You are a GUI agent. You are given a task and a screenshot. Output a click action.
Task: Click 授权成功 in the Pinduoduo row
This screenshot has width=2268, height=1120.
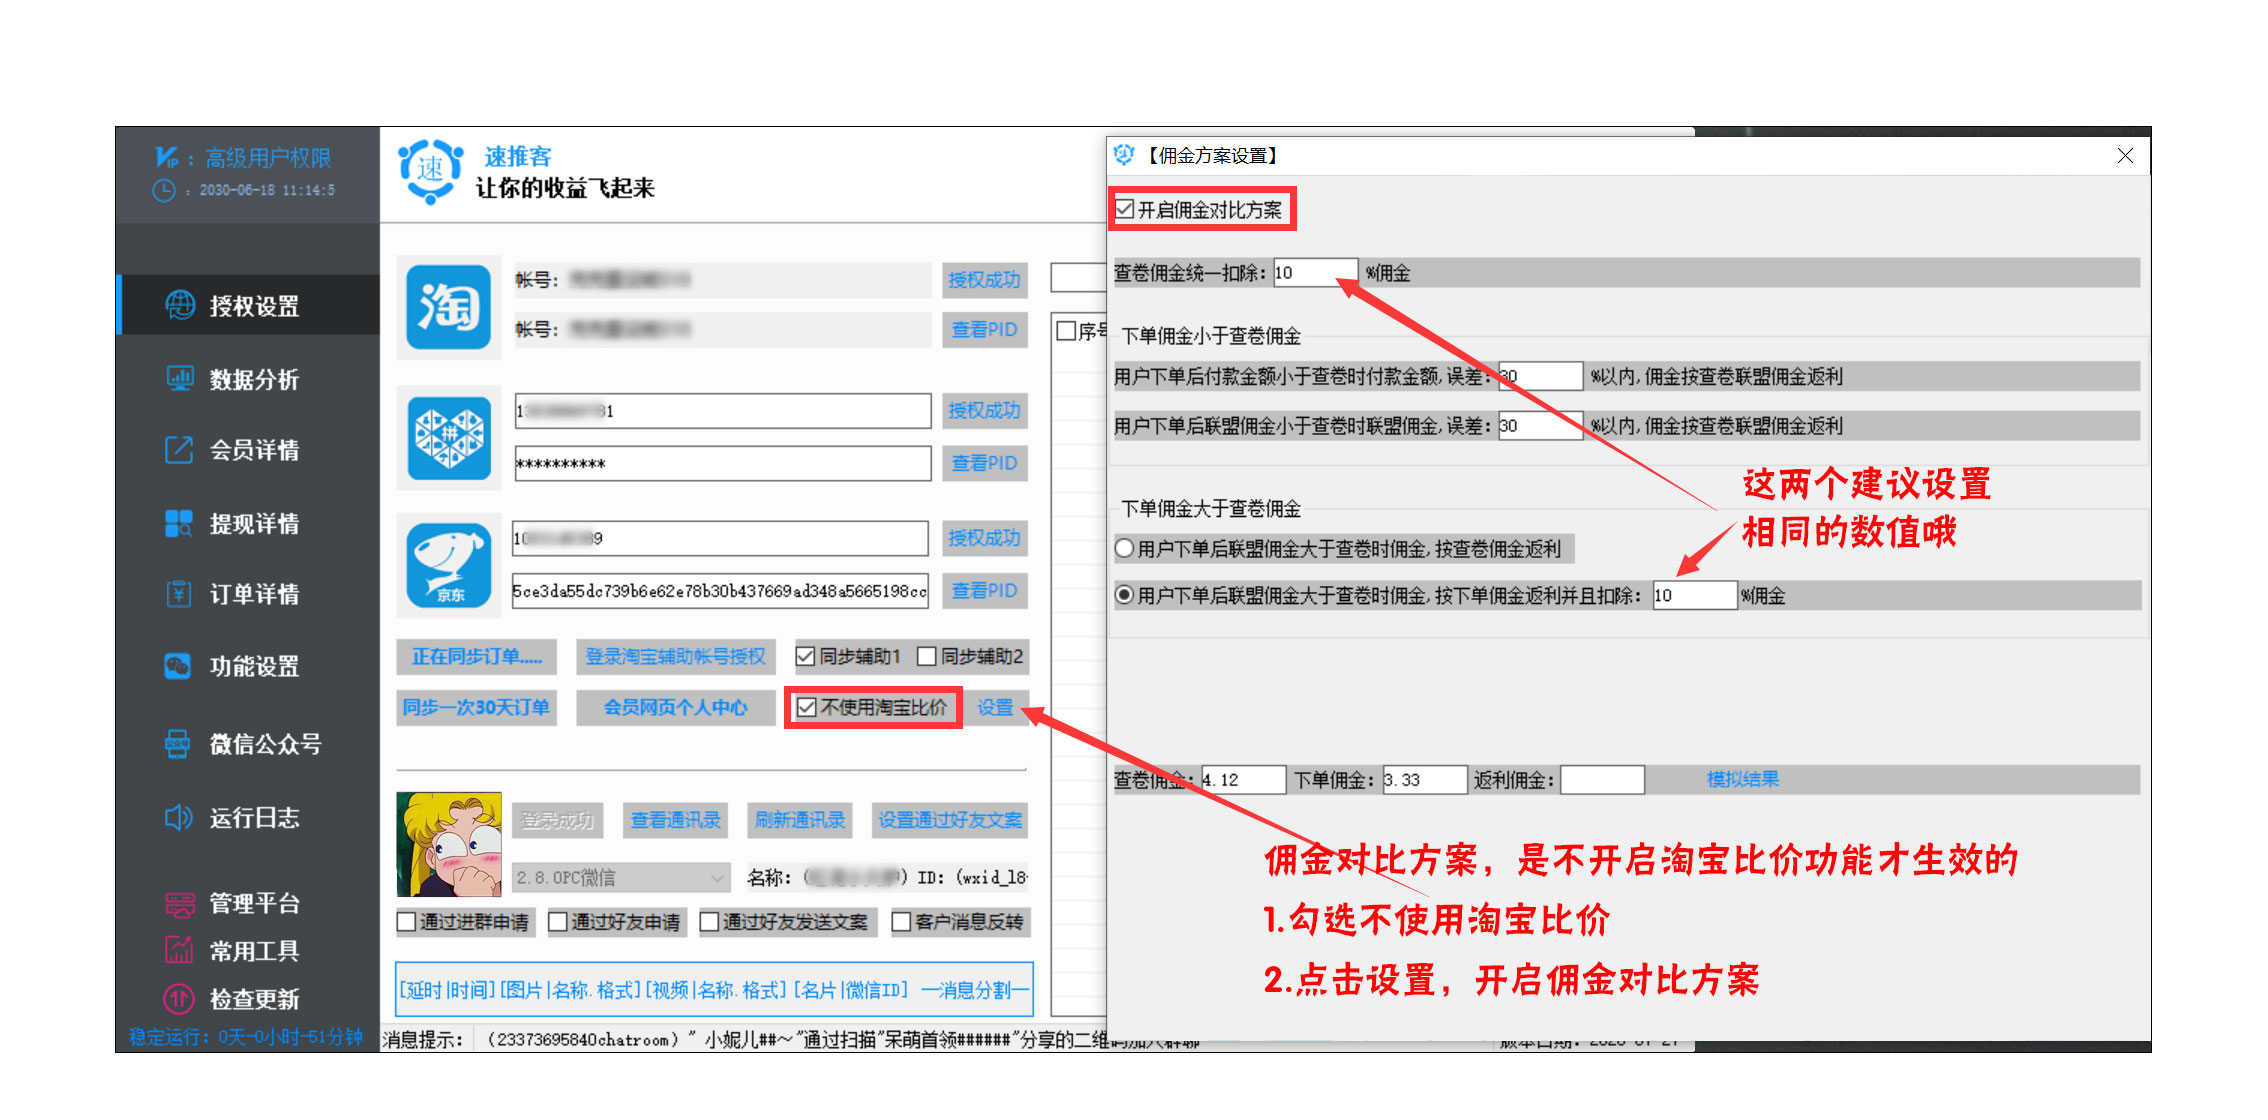pos(985,411)
